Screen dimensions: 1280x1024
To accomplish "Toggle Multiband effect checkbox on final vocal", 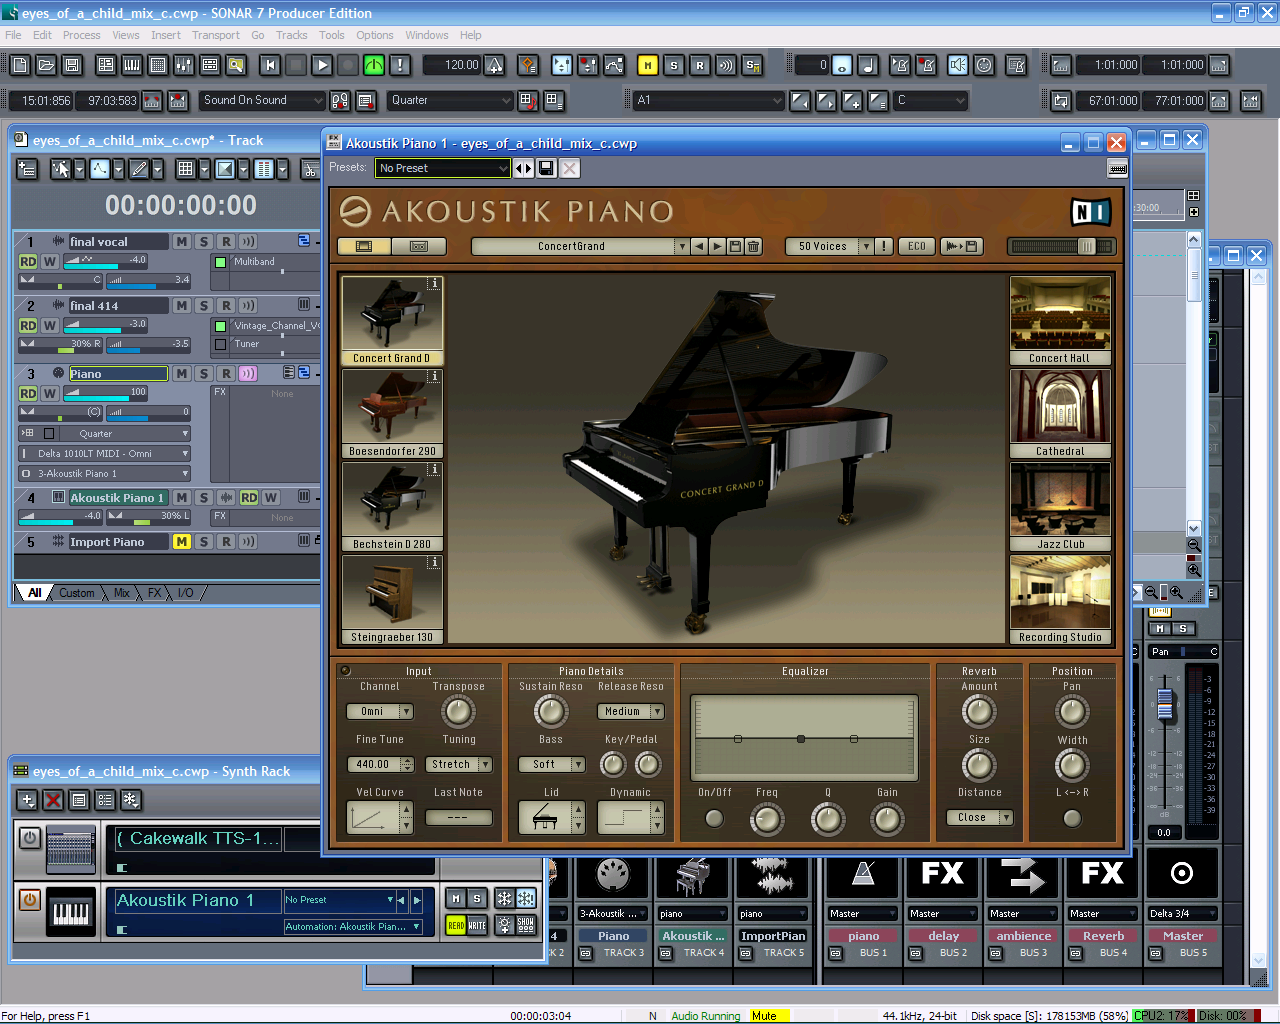I will (221, 262).
